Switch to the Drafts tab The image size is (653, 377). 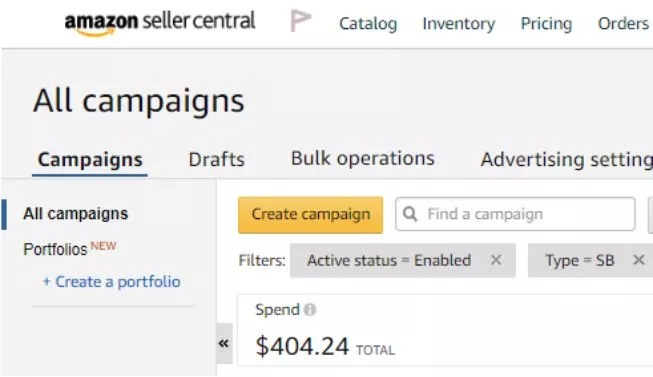click(x=217, y=160)
